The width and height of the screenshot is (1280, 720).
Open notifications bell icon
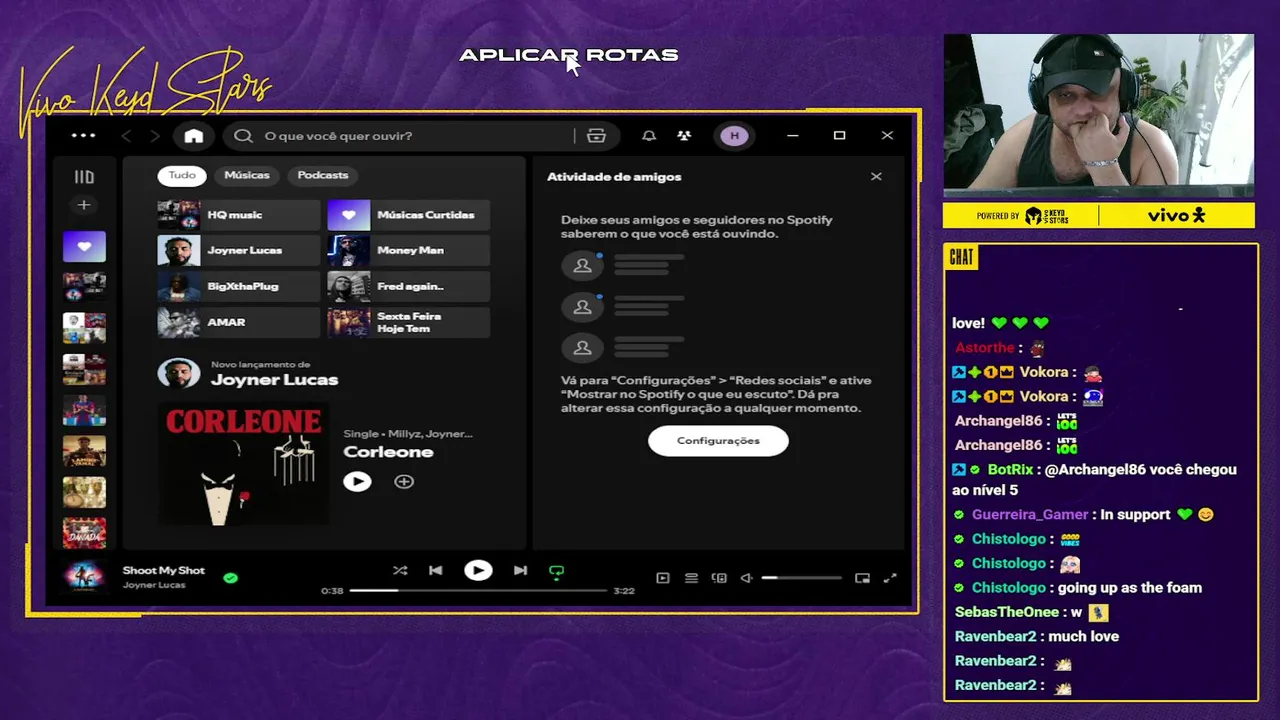point(649,136)
